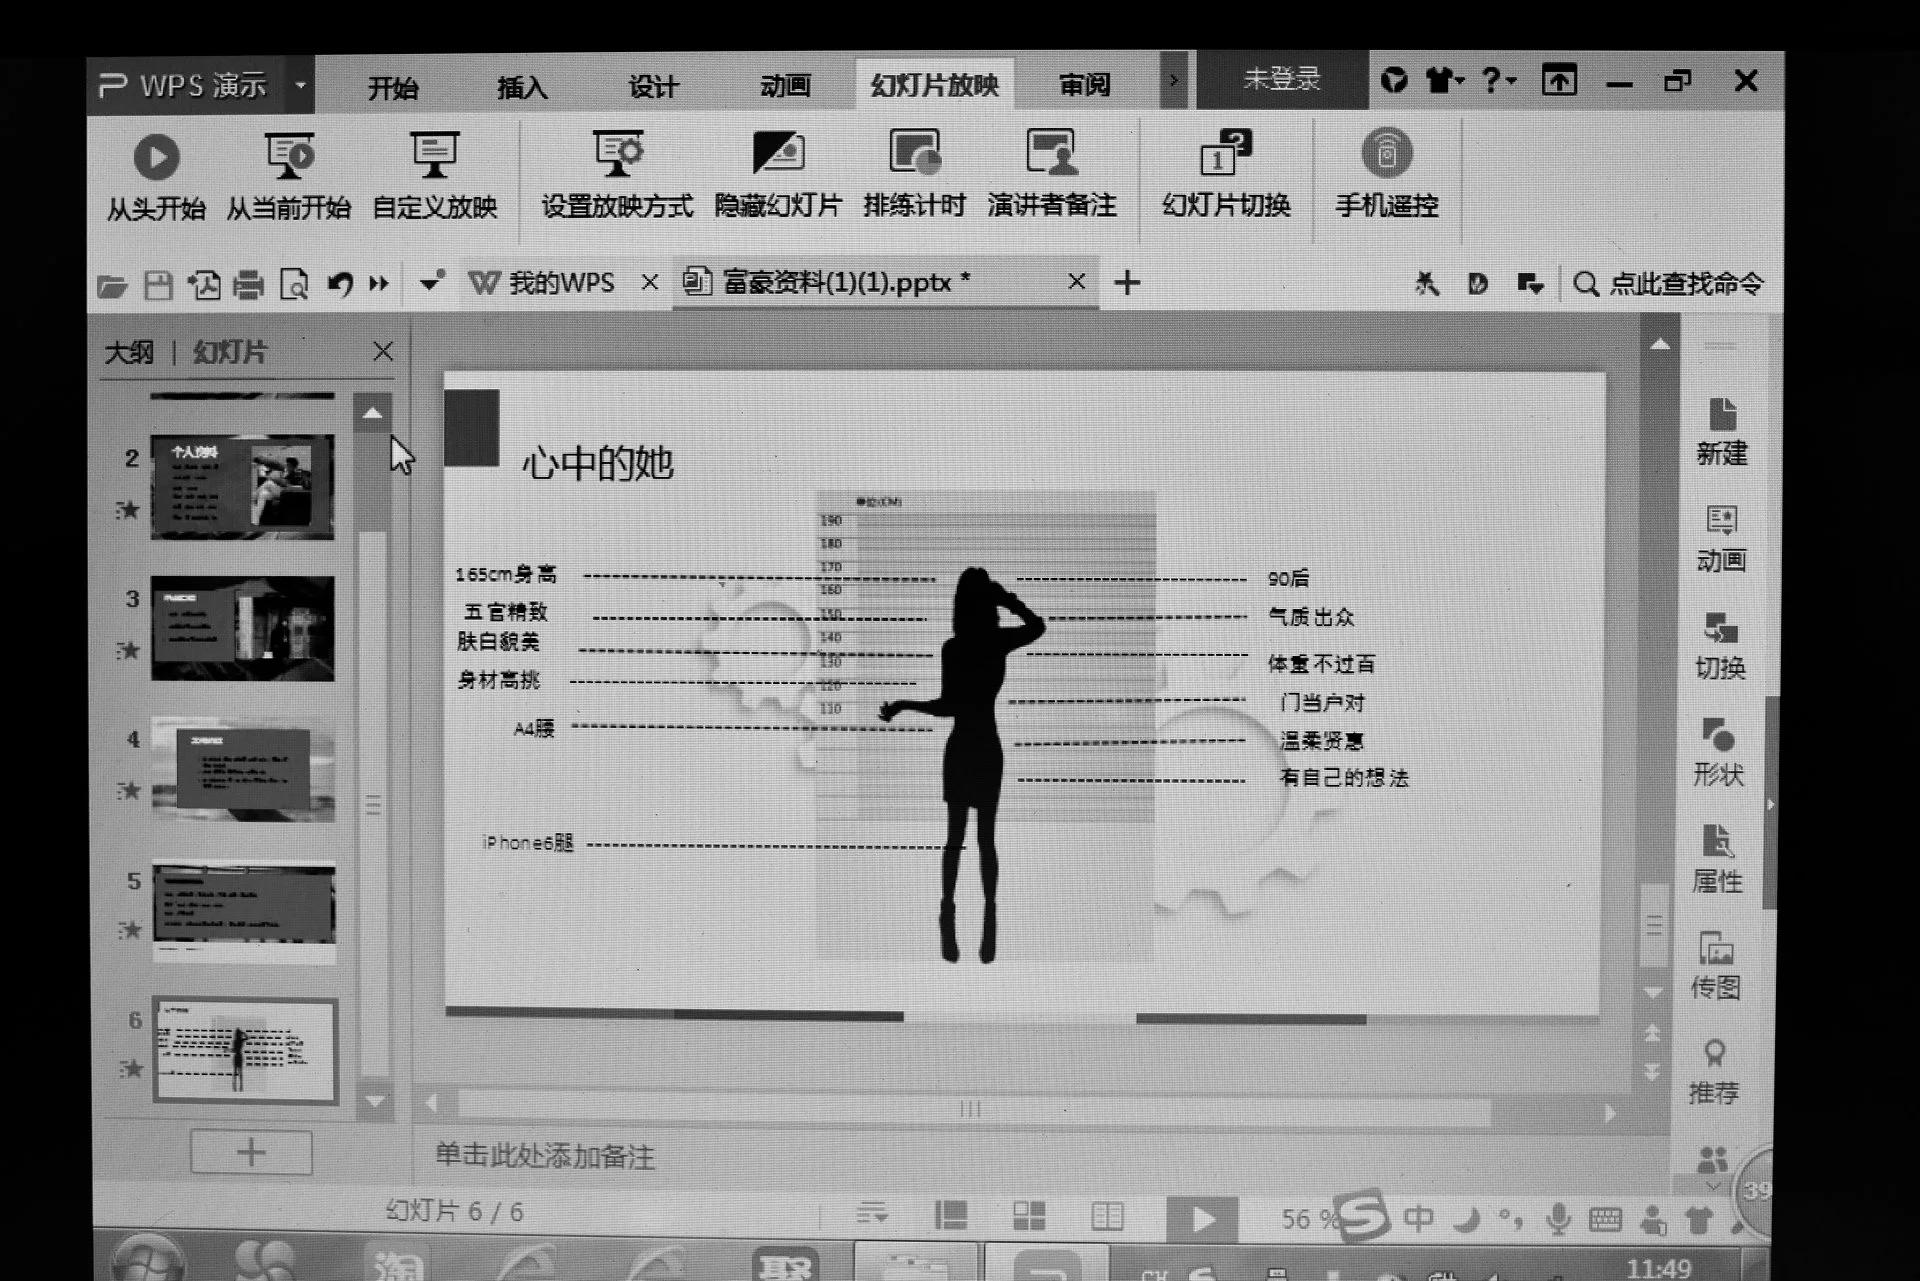Click the 未登录 login button
The height and width of the screenshot is (1281, 1920).
tap(1282, 80)
